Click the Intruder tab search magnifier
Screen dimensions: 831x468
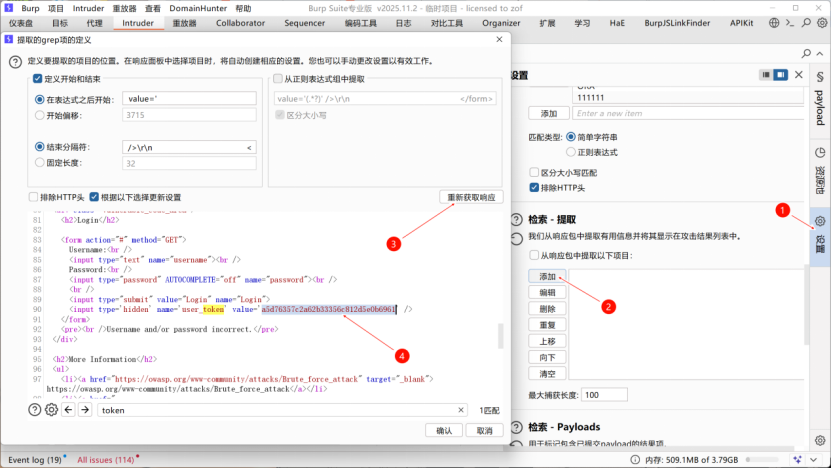pyautogui.click(x=806, y=53)
